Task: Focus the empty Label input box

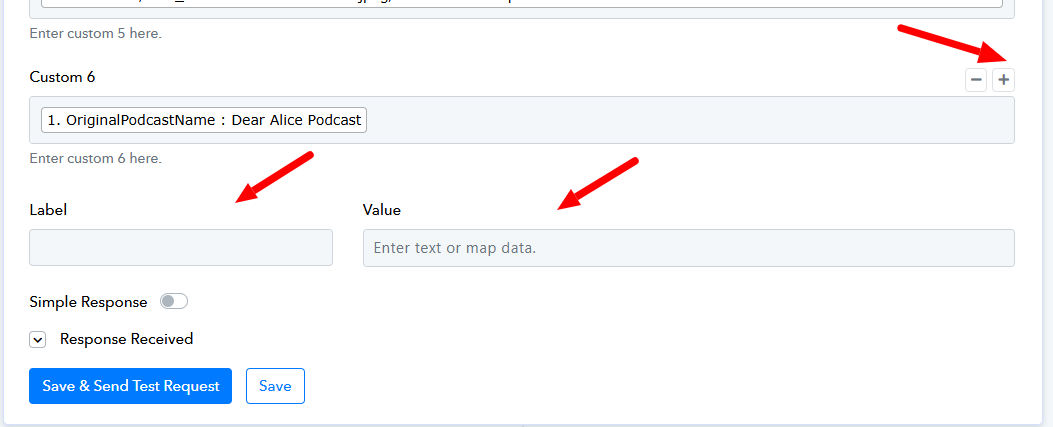Action: click(x=181, y=248)
